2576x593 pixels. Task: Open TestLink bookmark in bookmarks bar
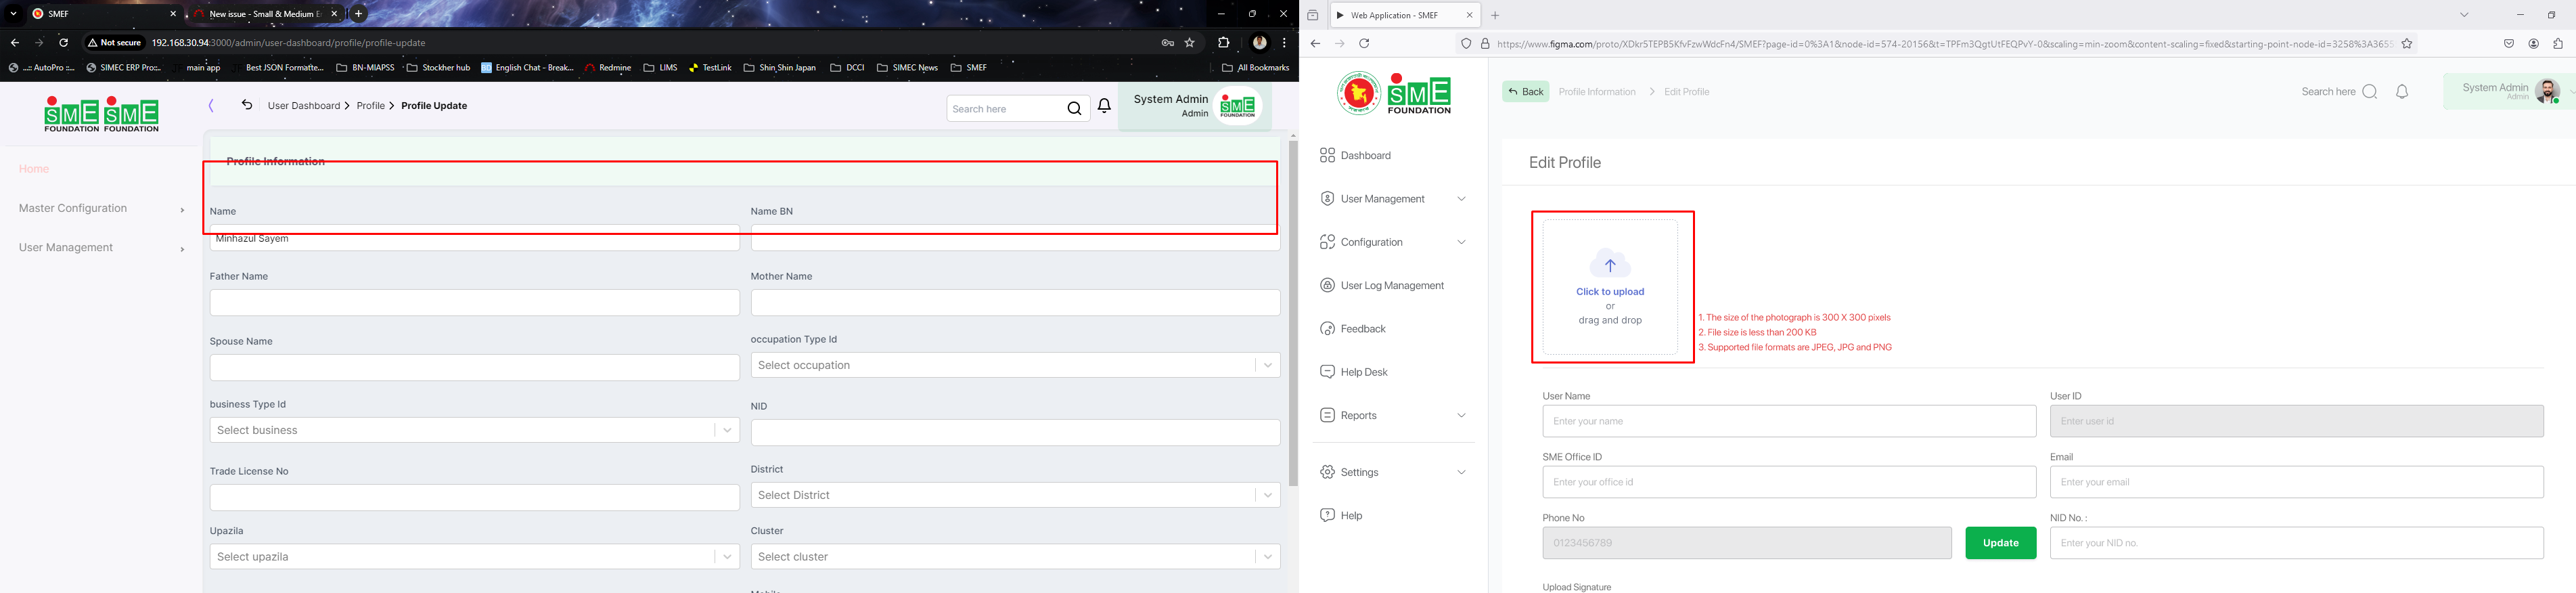[710, 68]
